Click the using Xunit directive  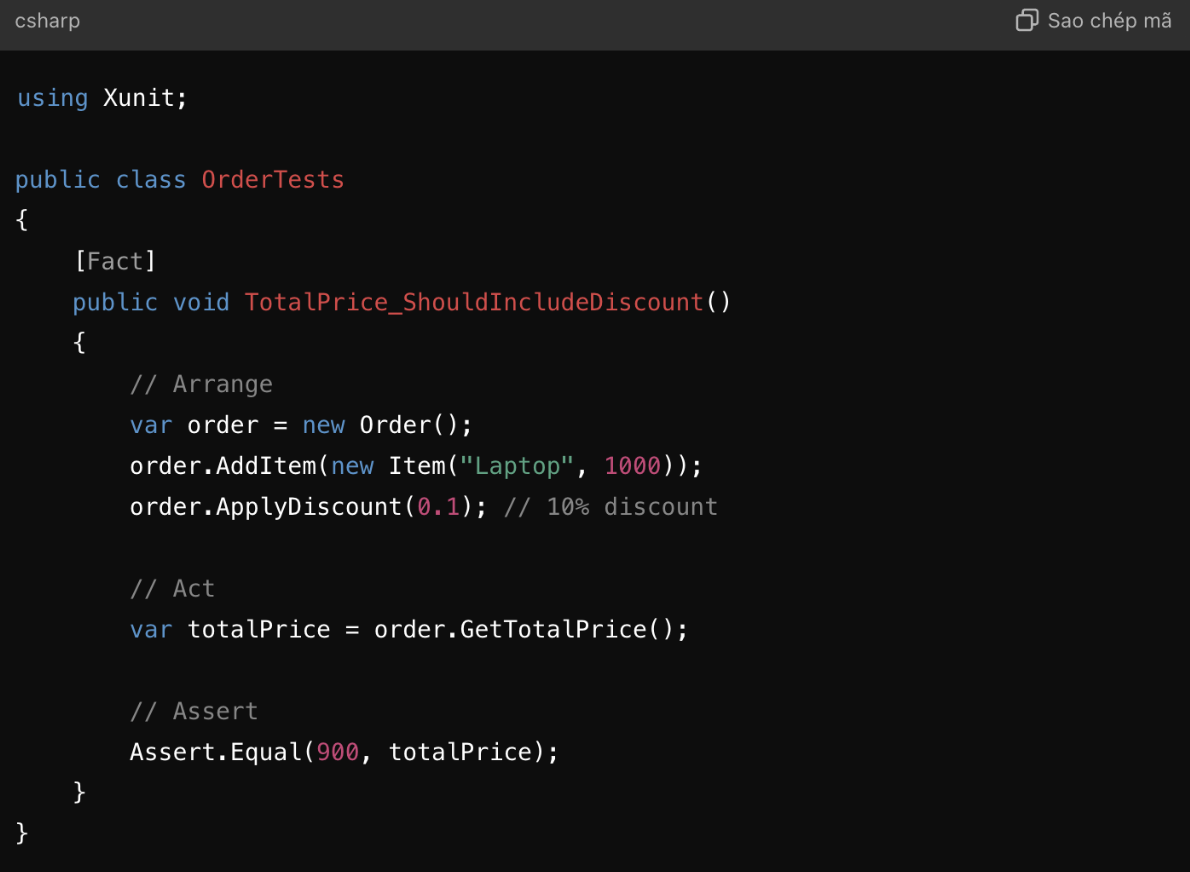(100, 97)
